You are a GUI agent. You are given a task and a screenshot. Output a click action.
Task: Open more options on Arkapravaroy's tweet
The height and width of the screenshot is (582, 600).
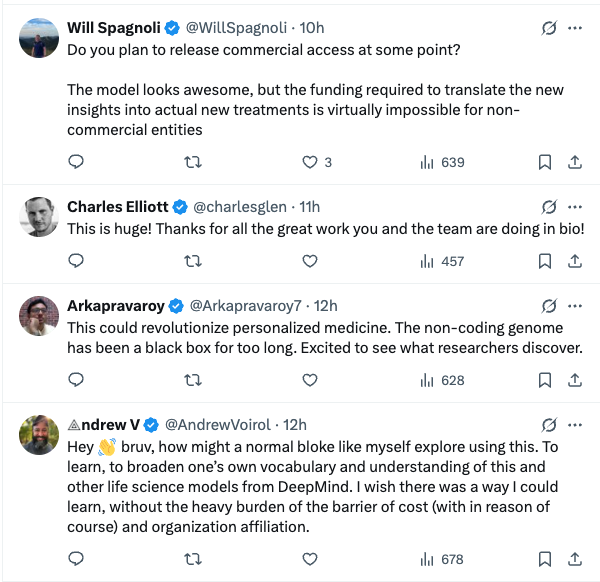coord(575,305)
